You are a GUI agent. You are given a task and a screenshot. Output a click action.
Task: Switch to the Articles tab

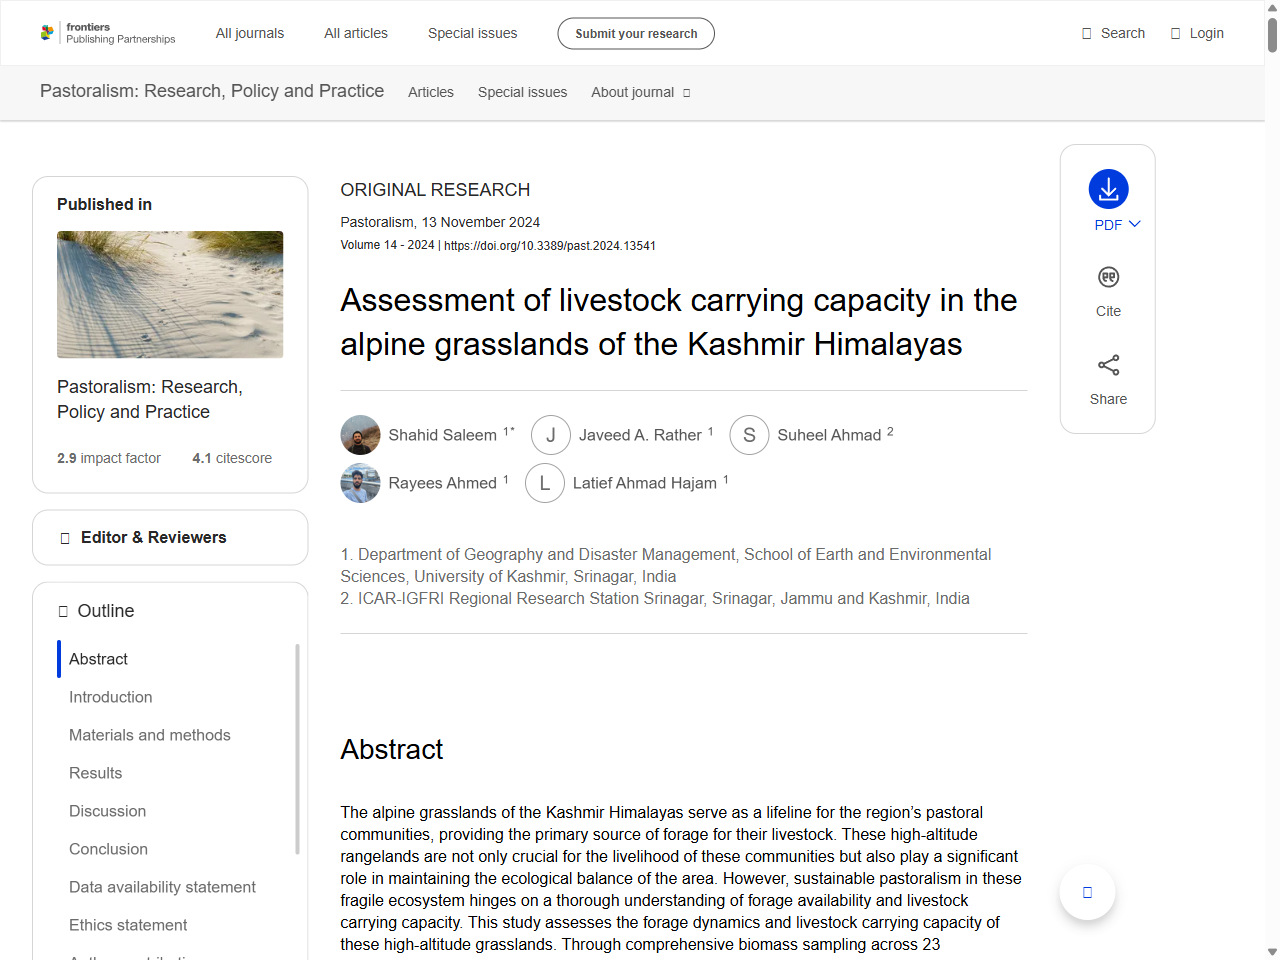431,92
